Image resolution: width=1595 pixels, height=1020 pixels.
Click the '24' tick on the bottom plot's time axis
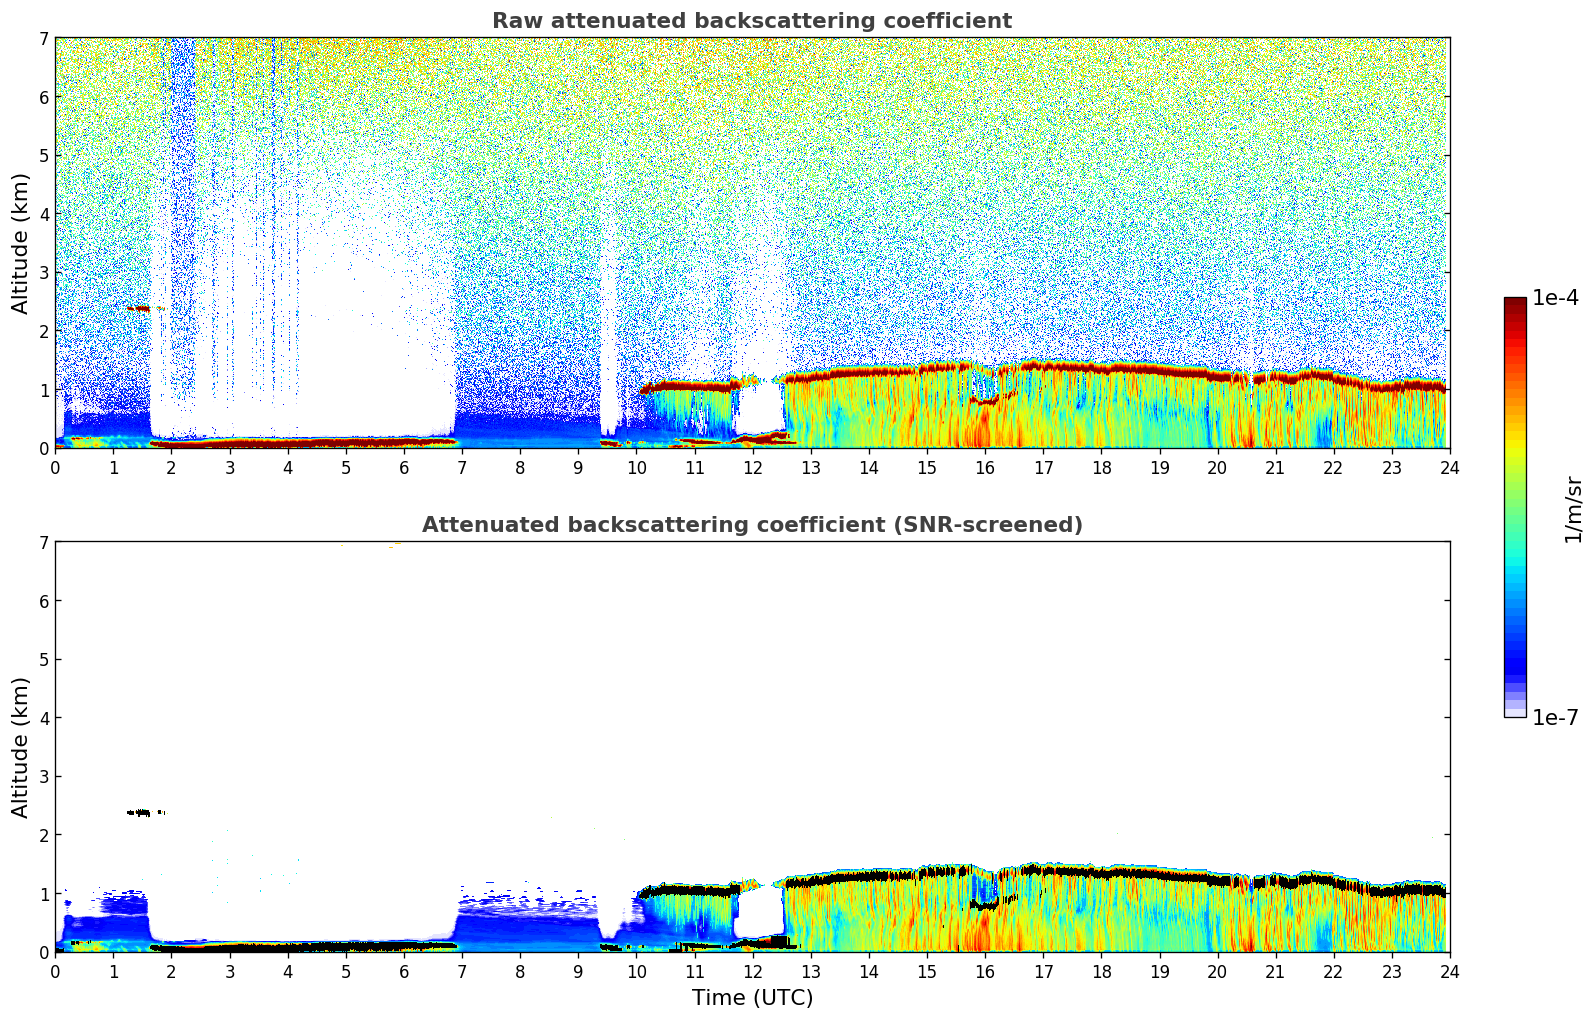pyautogui.click(x=1449, y=970)
